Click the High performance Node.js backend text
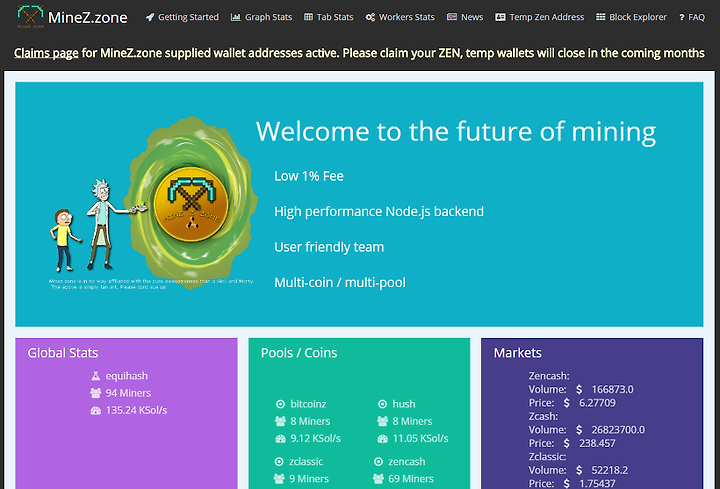The image size is (720, 489). coord(379,212)
